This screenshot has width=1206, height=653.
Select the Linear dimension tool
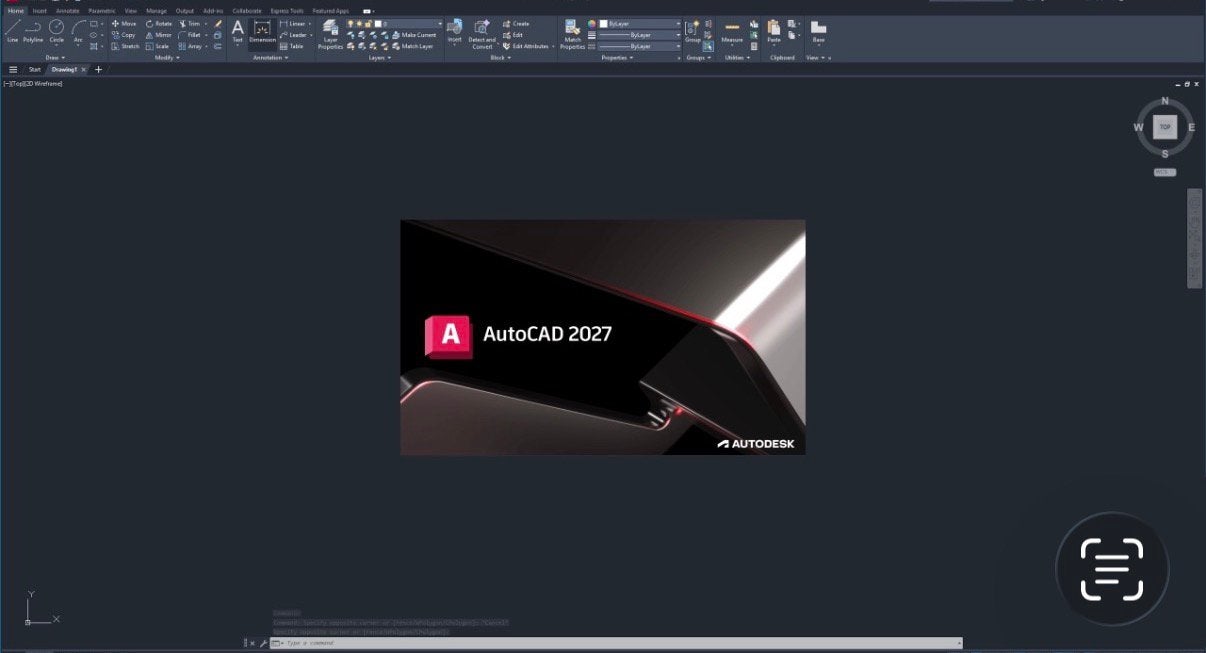(294, 23)
